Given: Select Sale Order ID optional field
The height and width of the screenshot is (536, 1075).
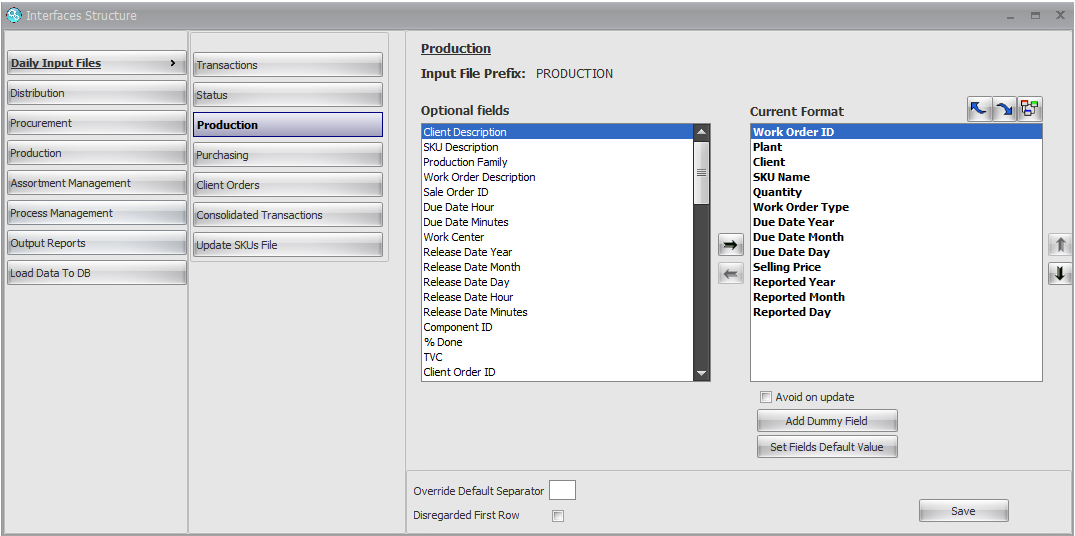Looking at the screenshot, I should (557, 193).
